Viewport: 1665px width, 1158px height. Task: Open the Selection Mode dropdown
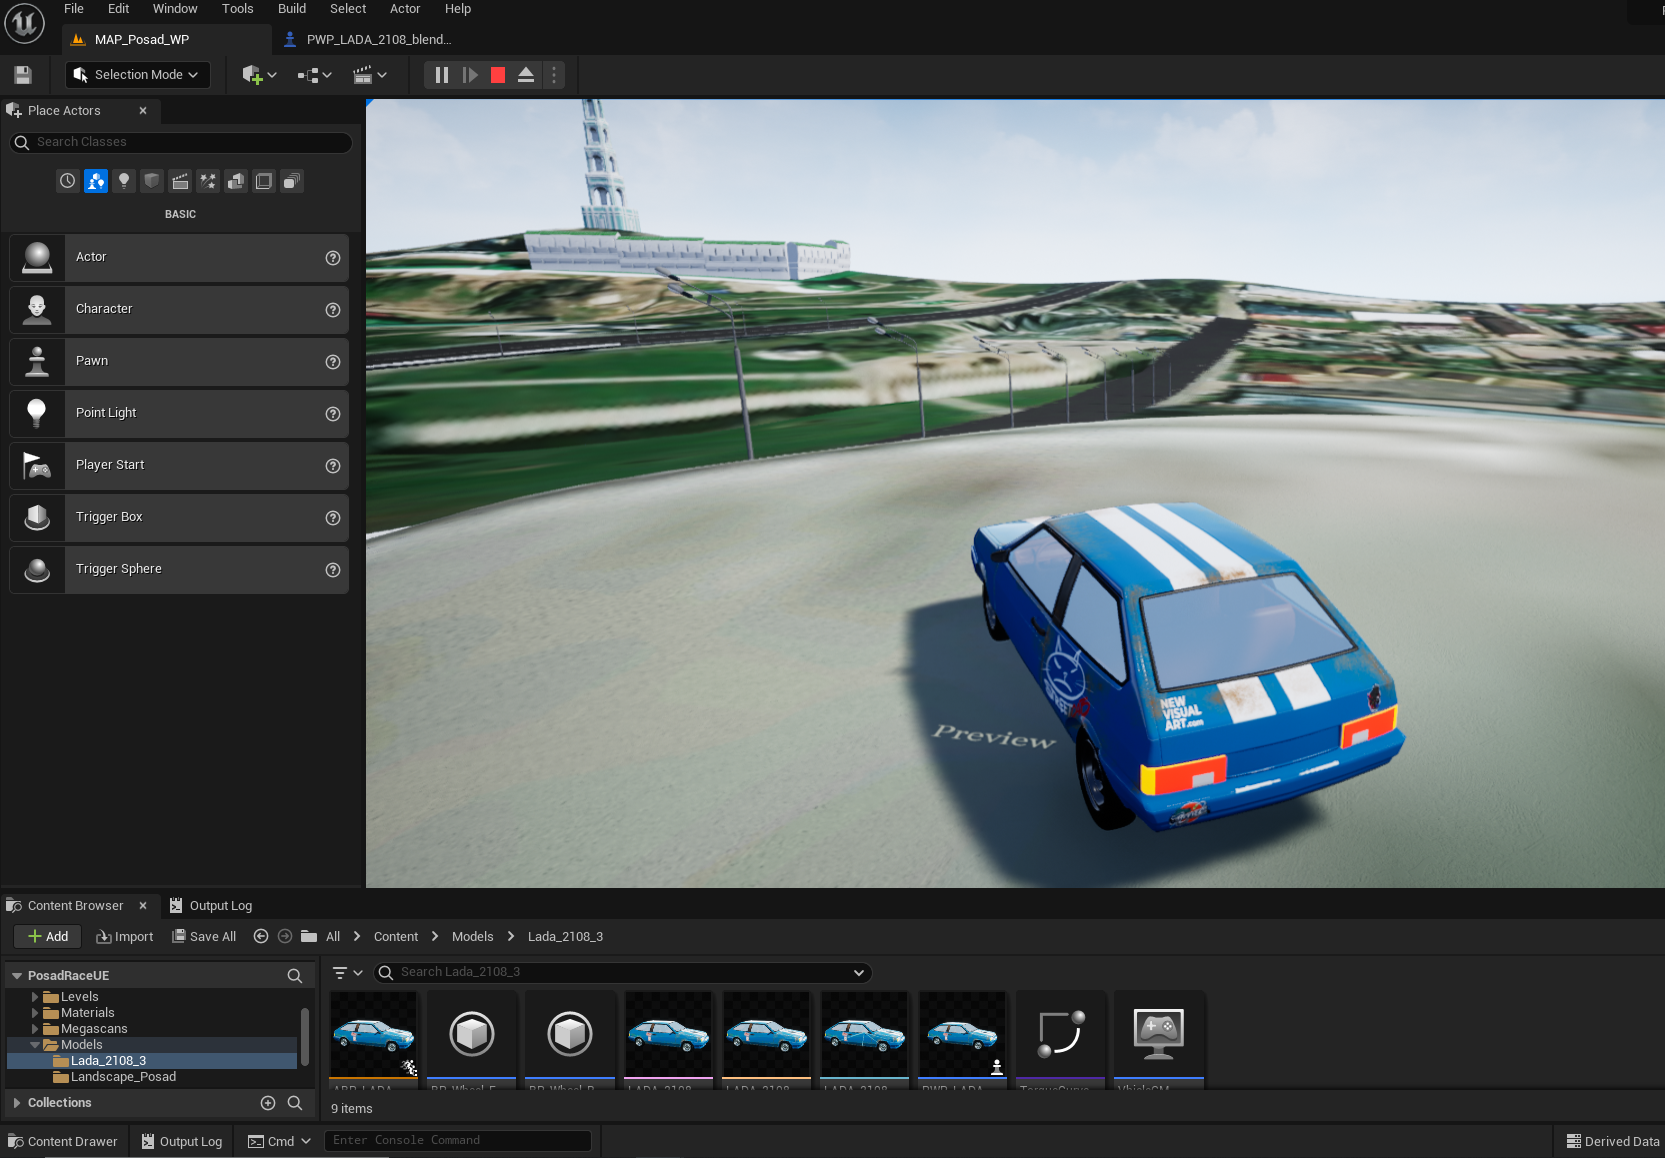[138, 75]
